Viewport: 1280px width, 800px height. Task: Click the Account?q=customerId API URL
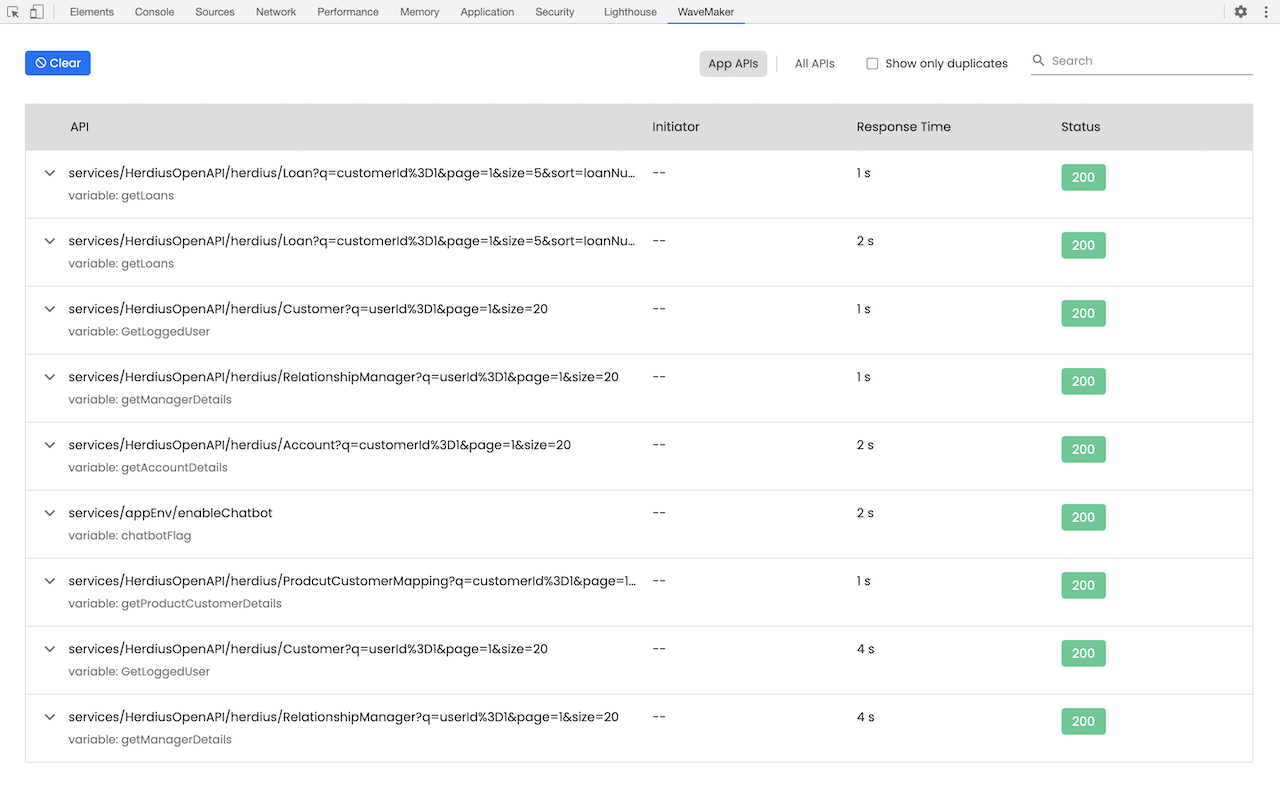(320, 445)
